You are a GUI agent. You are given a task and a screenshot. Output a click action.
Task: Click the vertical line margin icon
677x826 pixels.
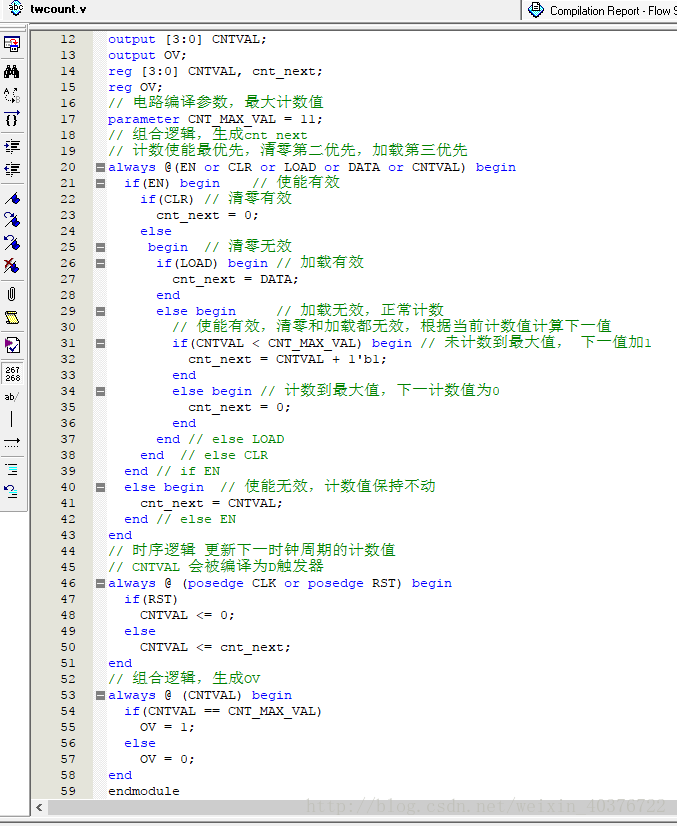point(12,419)
